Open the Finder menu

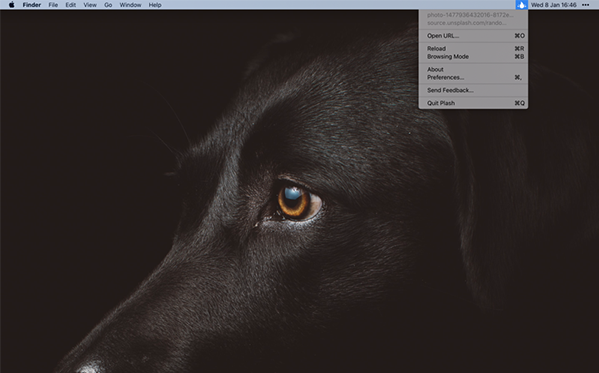click(x=32, y=5)
